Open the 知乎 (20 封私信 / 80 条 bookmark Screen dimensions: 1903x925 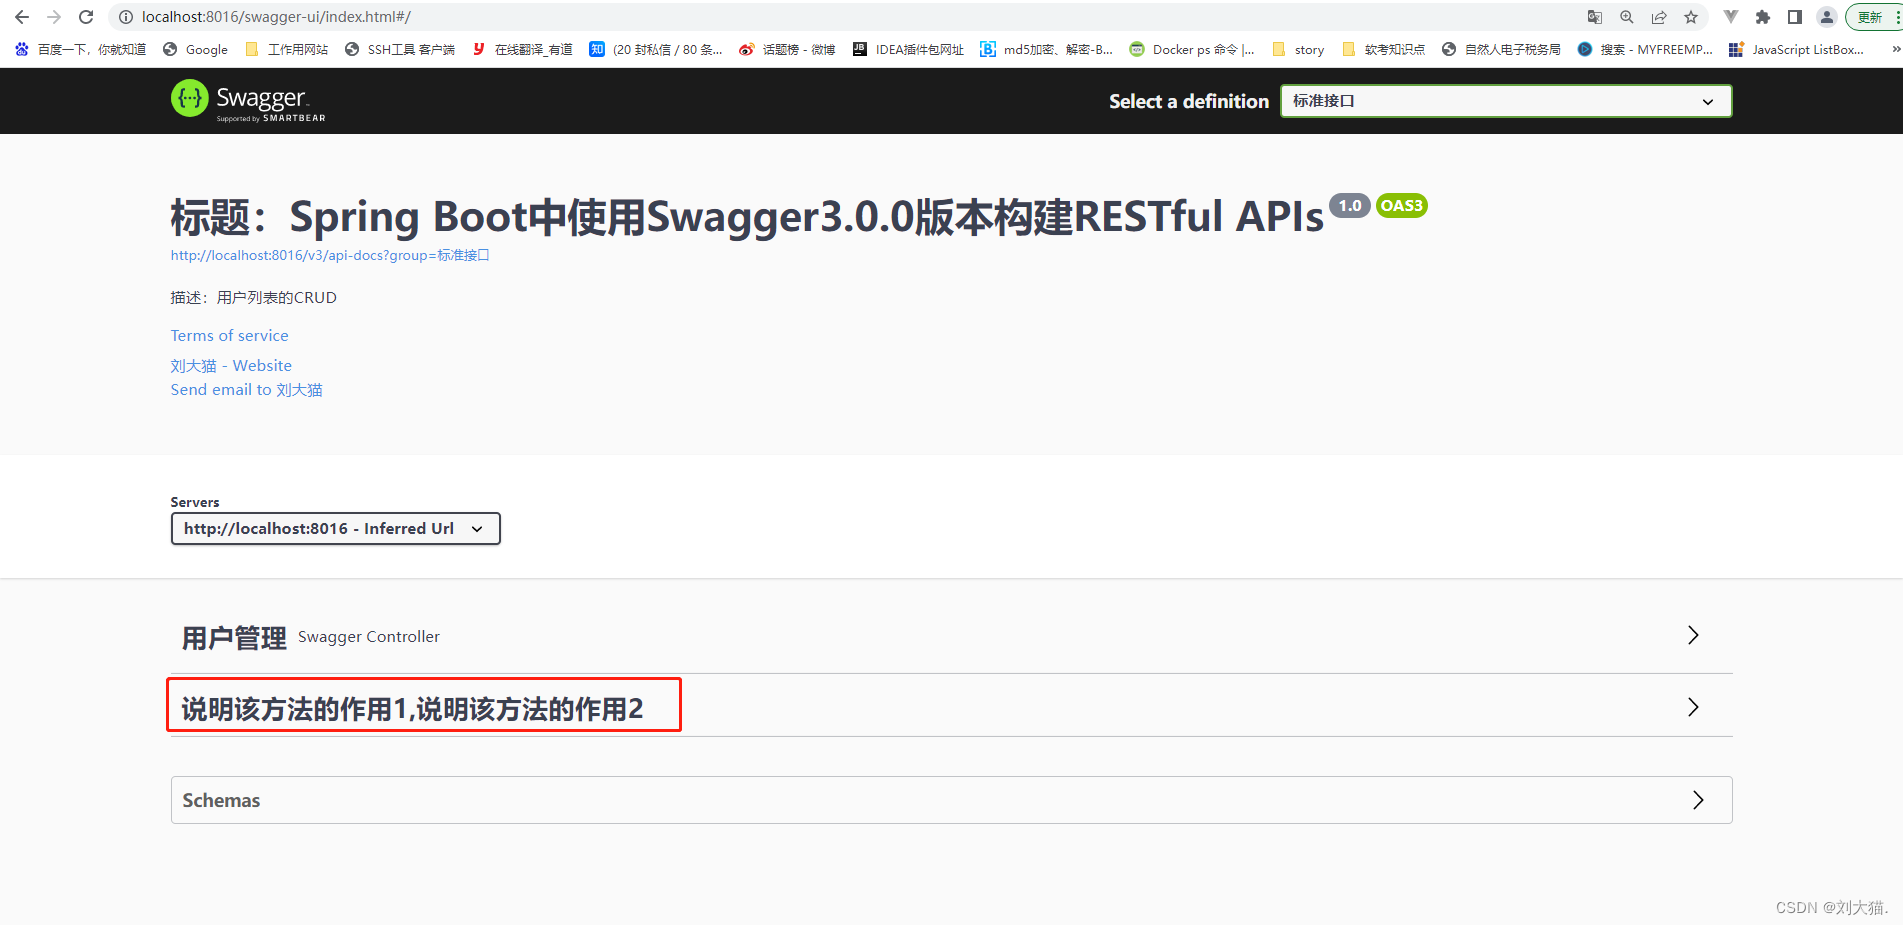[656, 49]
